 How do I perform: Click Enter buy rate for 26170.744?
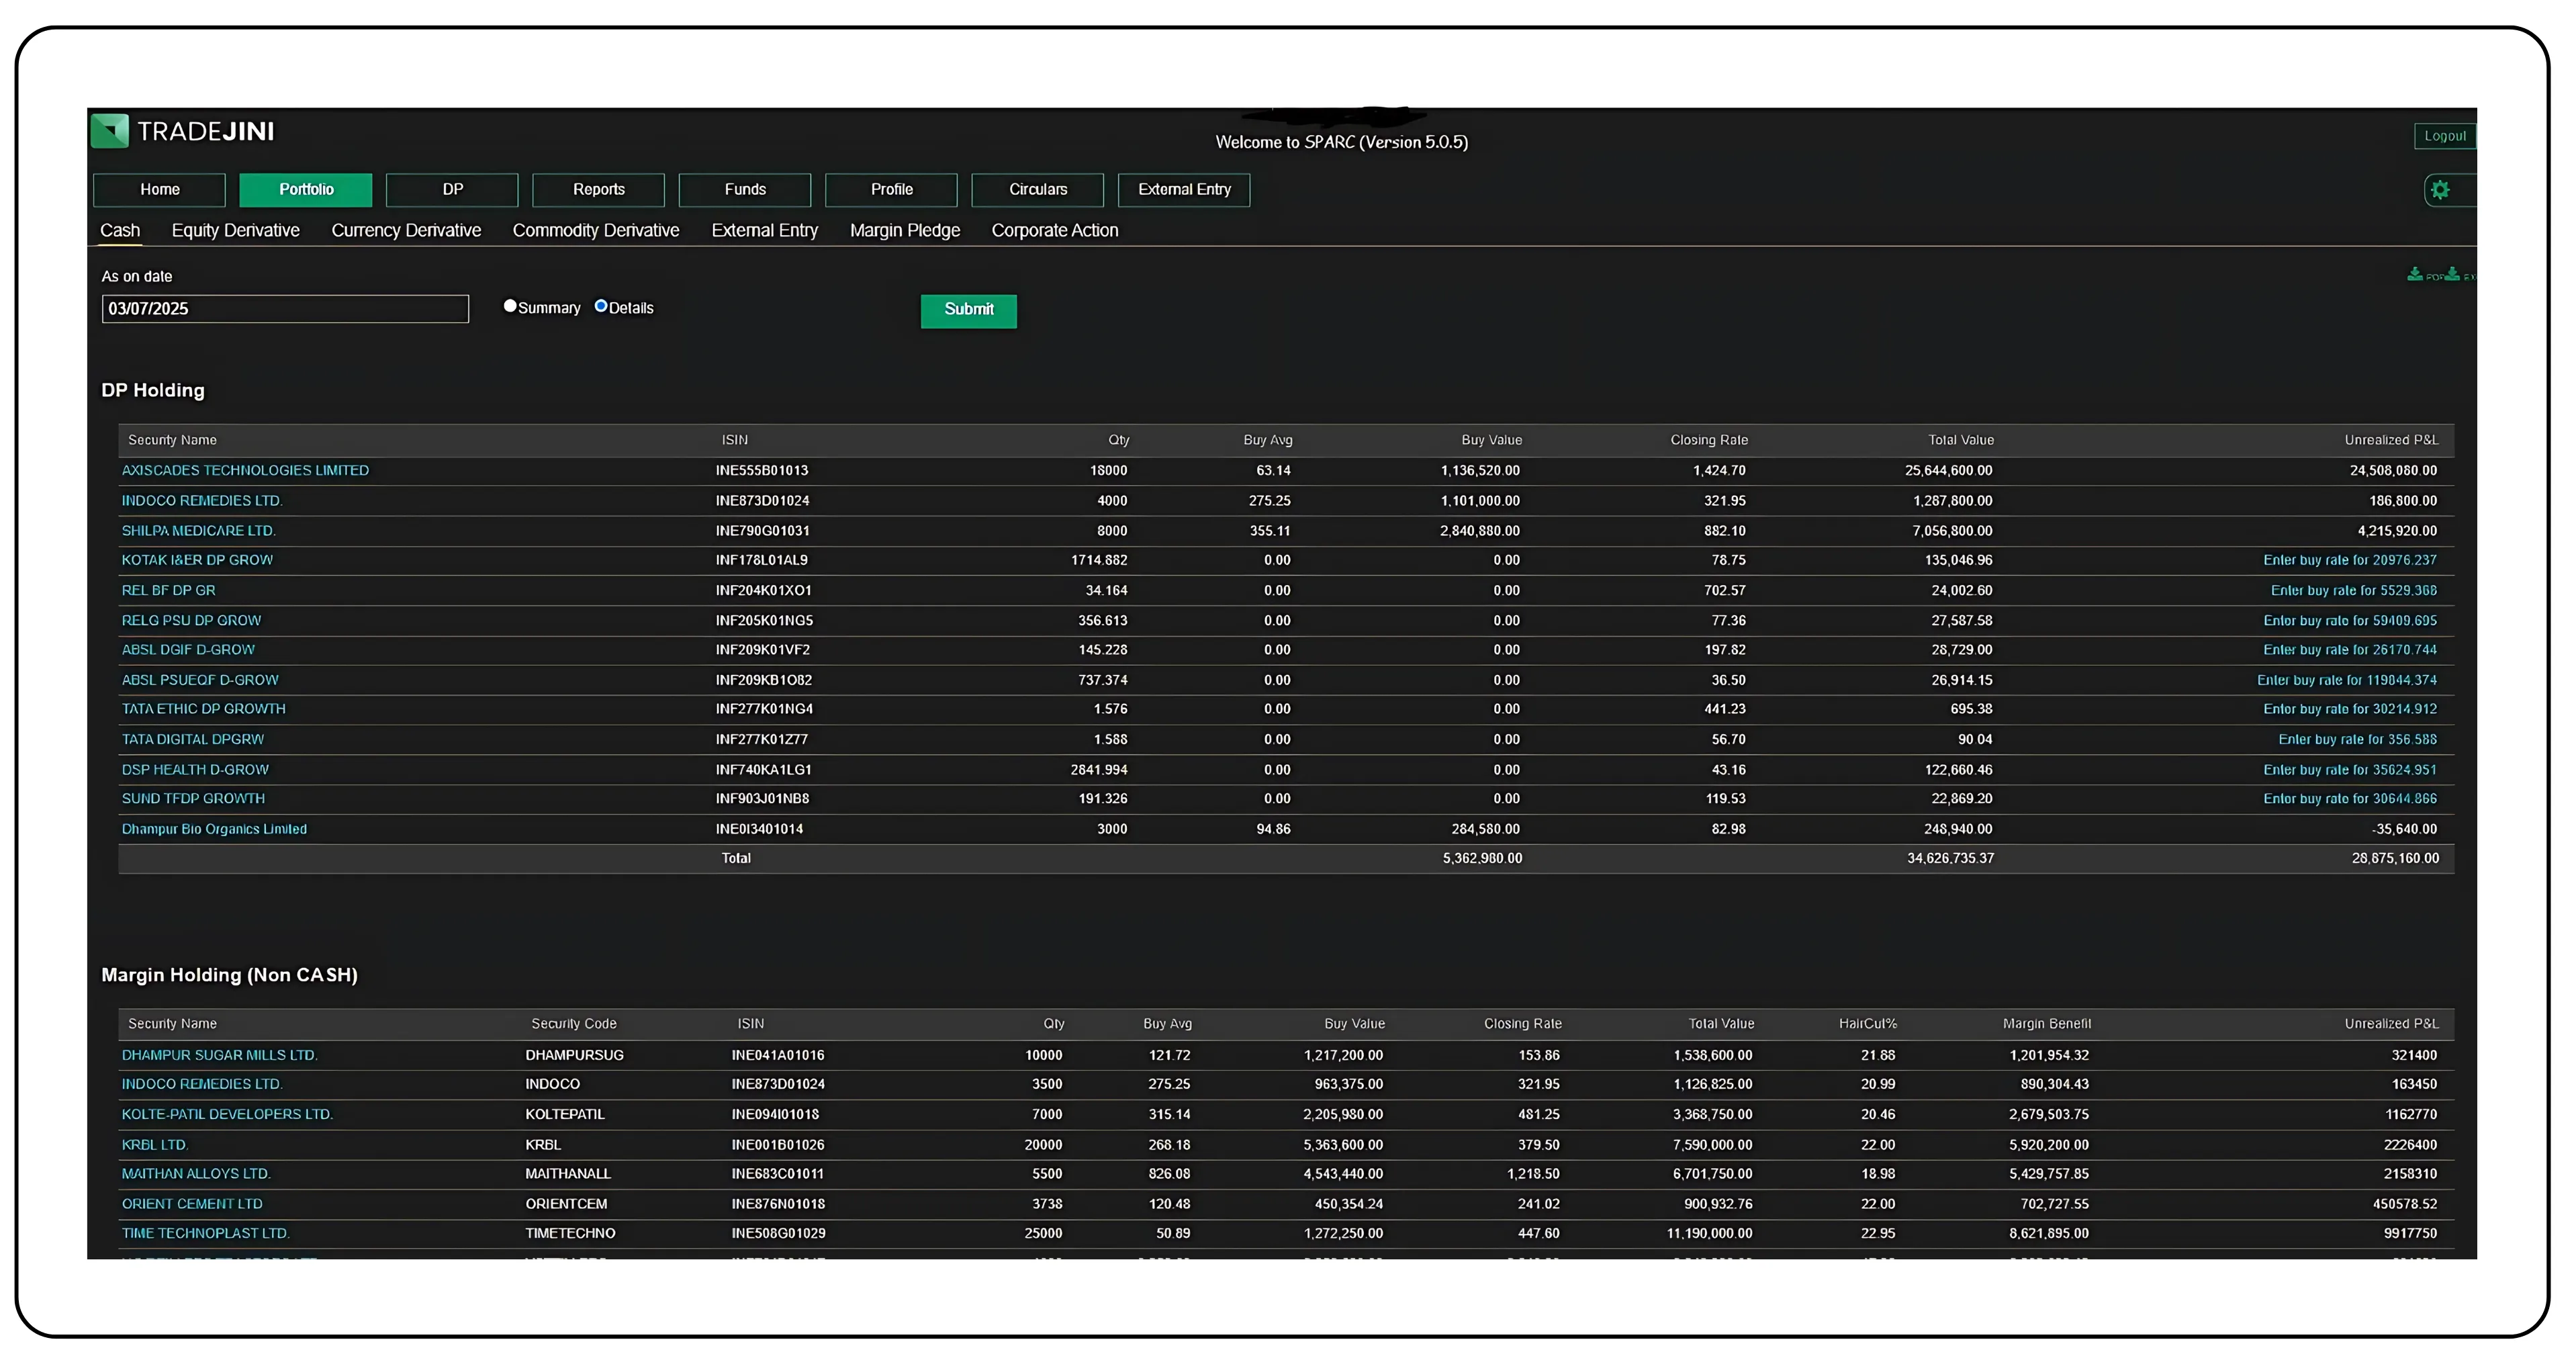(2350, 650)
